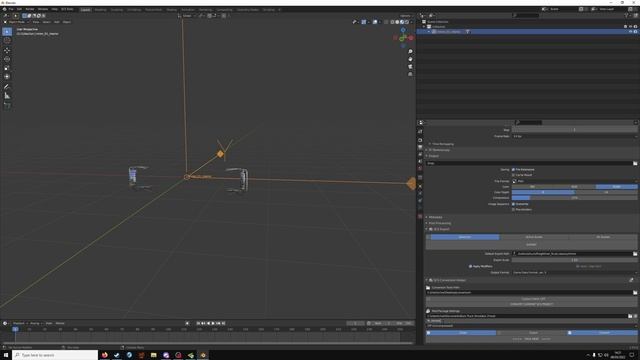
Task: Switch to the Modeling workspace tab
Action: [100, 9]
